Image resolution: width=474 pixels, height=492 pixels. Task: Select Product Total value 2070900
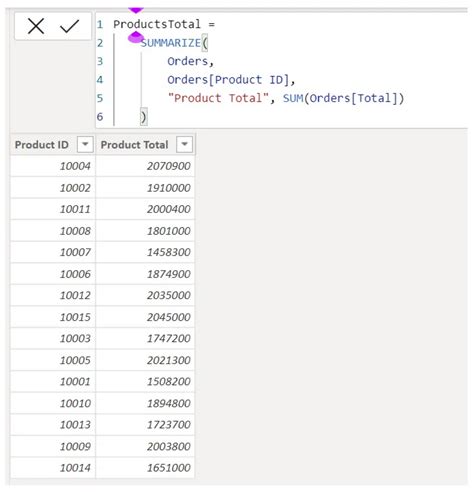coord(145,166)
